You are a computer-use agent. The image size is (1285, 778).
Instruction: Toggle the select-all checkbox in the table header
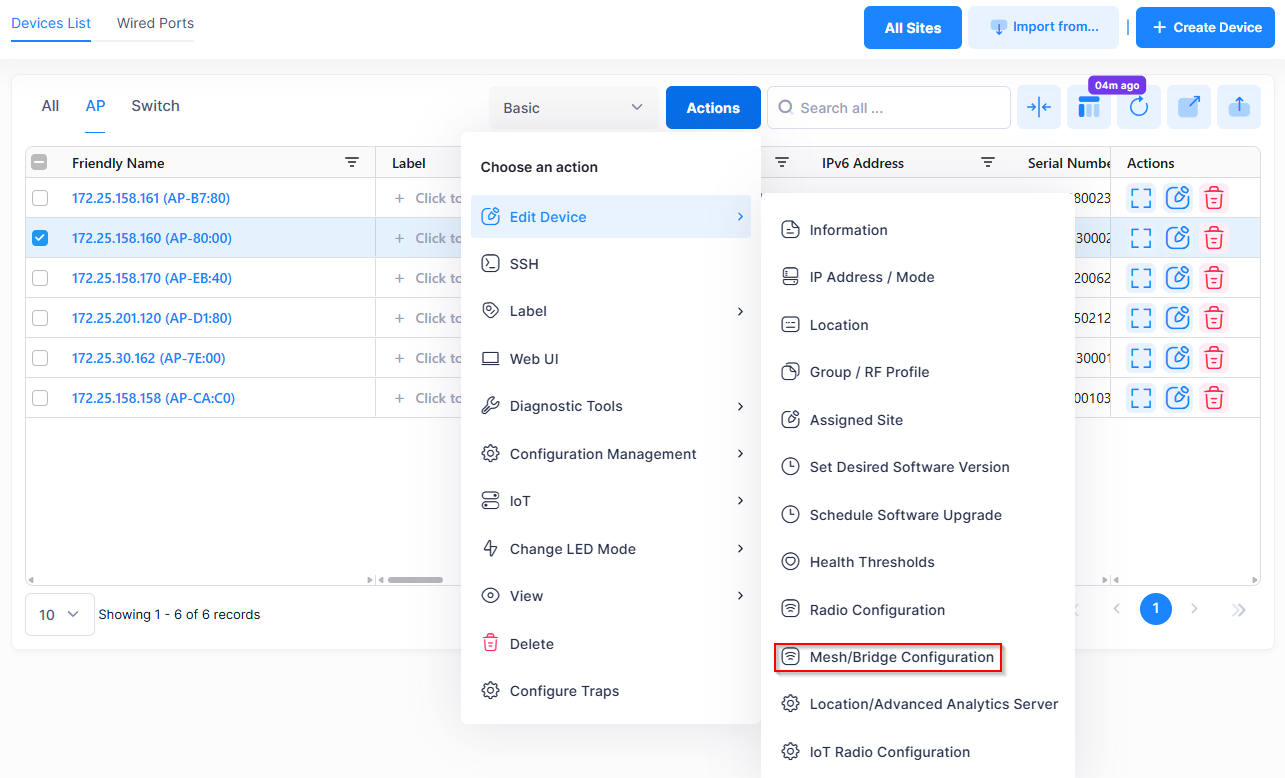tap(40, 163)
